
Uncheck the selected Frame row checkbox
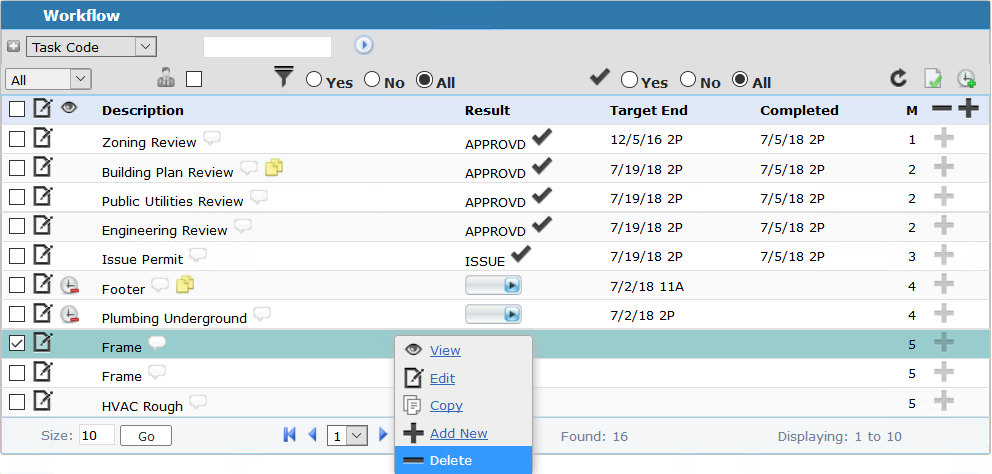pos(17,343)
